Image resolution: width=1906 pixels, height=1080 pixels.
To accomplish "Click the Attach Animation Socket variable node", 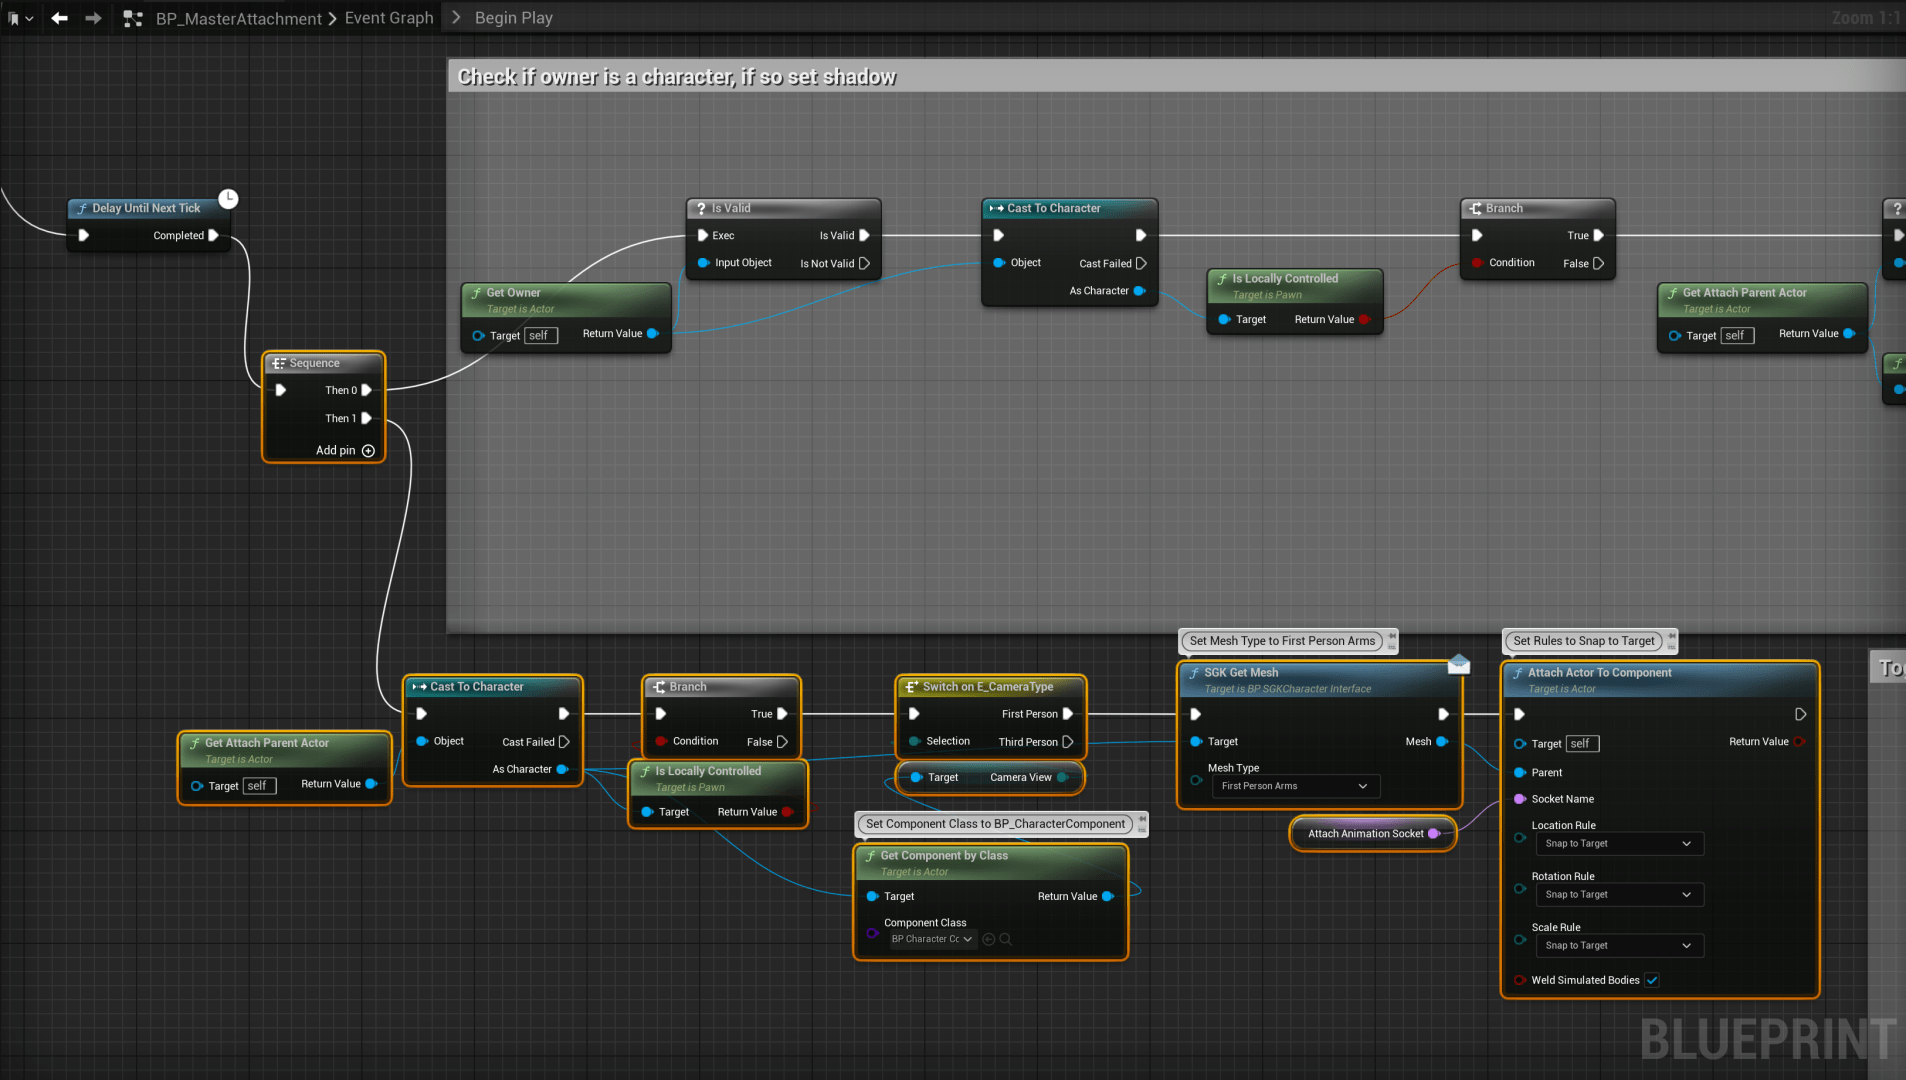I will (x=1365, y=834).
